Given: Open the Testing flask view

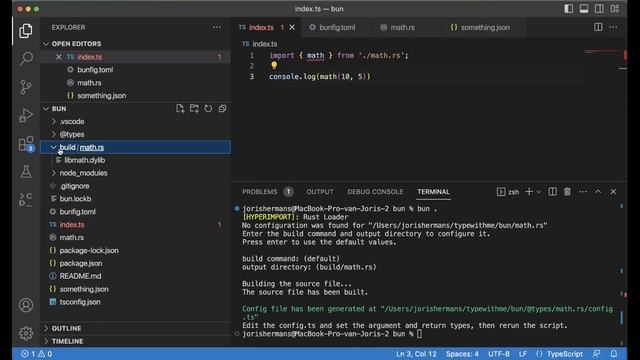Looking at the screenshot, I should tap(26, 171).
